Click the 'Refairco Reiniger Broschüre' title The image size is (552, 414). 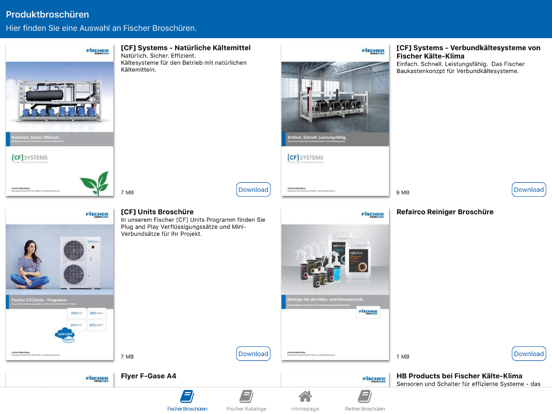click(x=445, y=212)
